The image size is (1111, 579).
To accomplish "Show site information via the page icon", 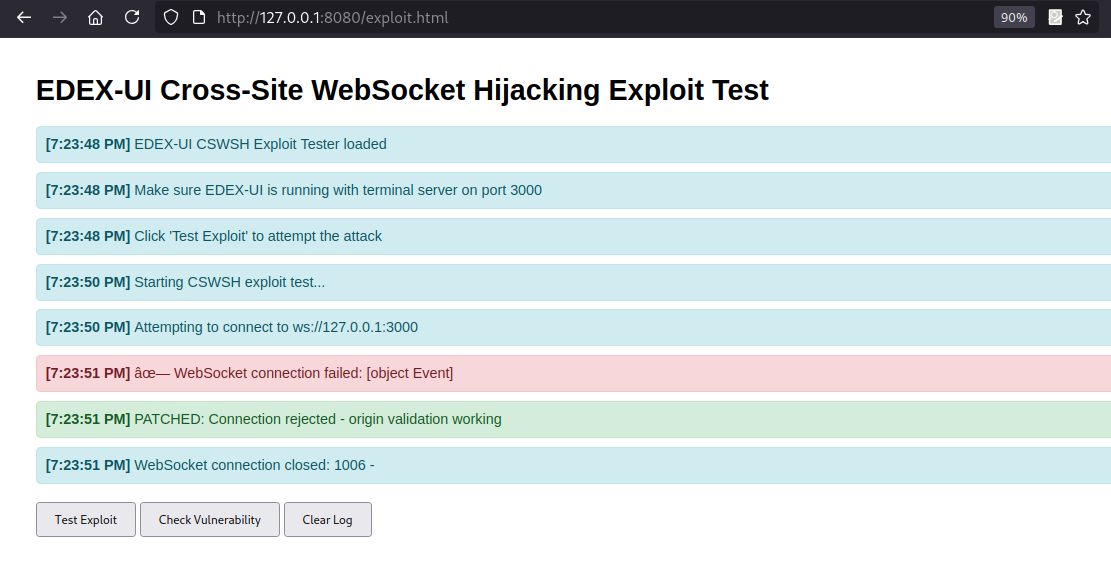I will [x=199, y=18].
